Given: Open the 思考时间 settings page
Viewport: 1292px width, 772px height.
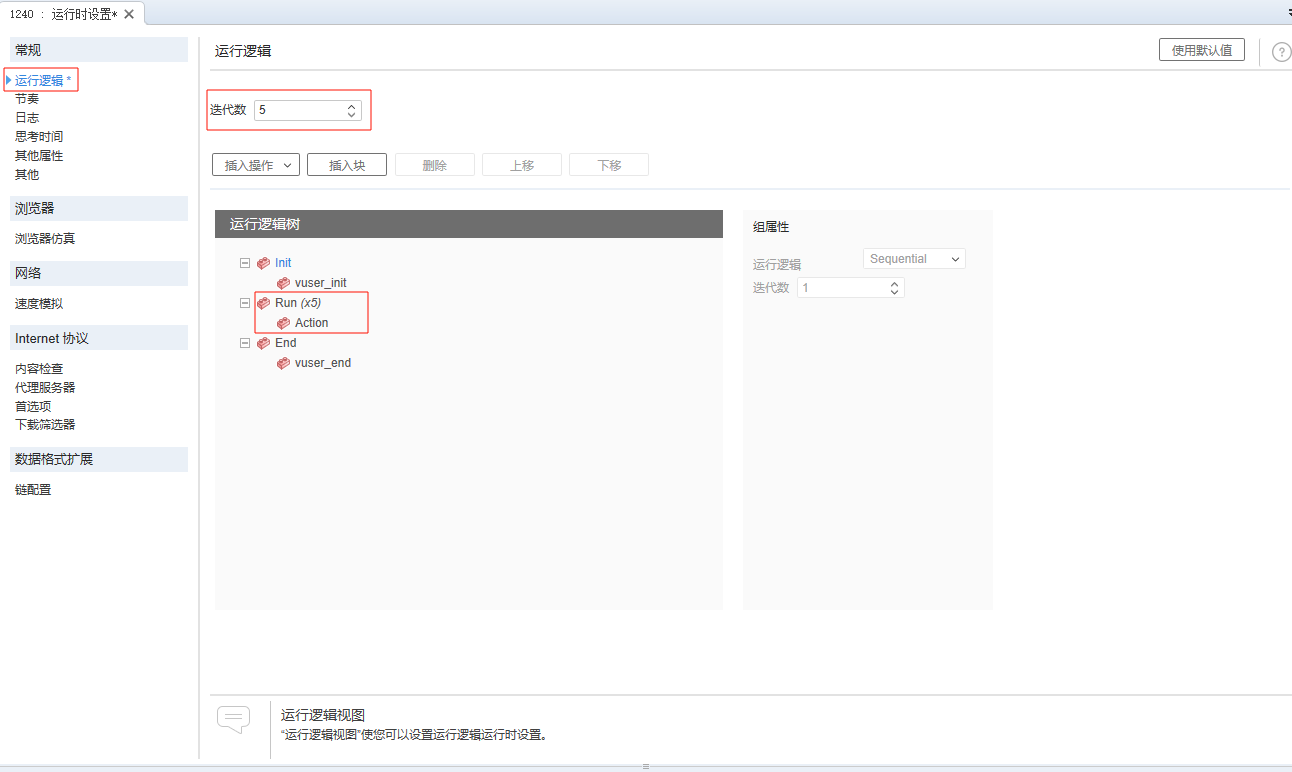Looking at the screenshot, I should (39, 137).
